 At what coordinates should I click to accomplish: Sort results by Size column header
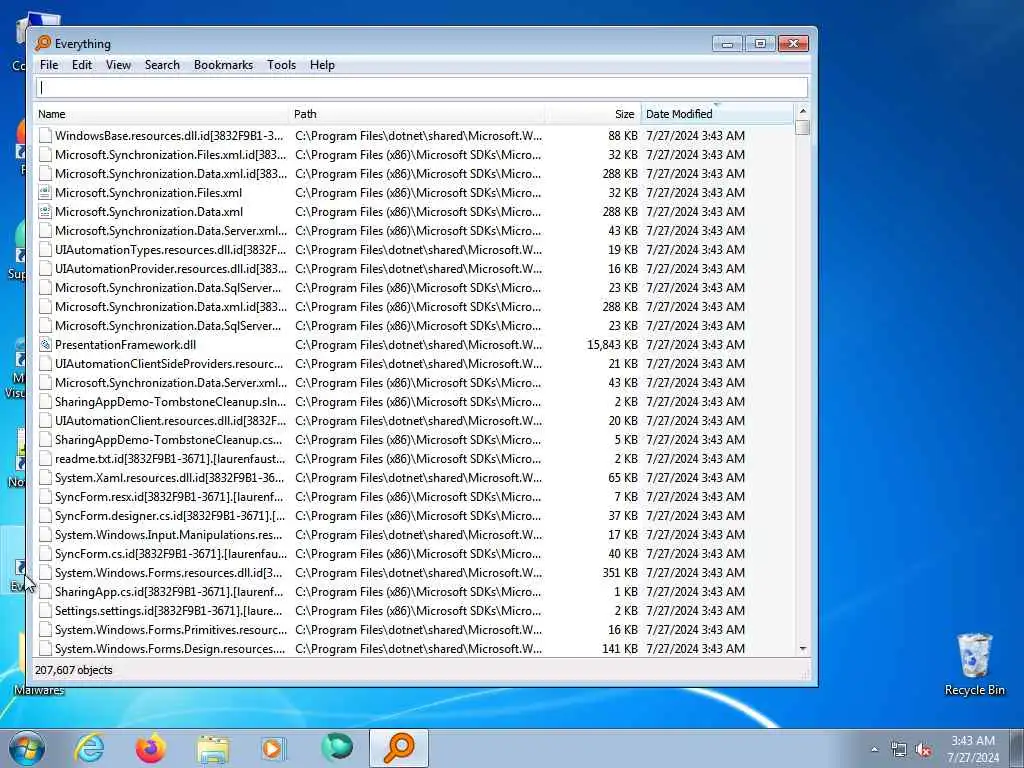593,114
